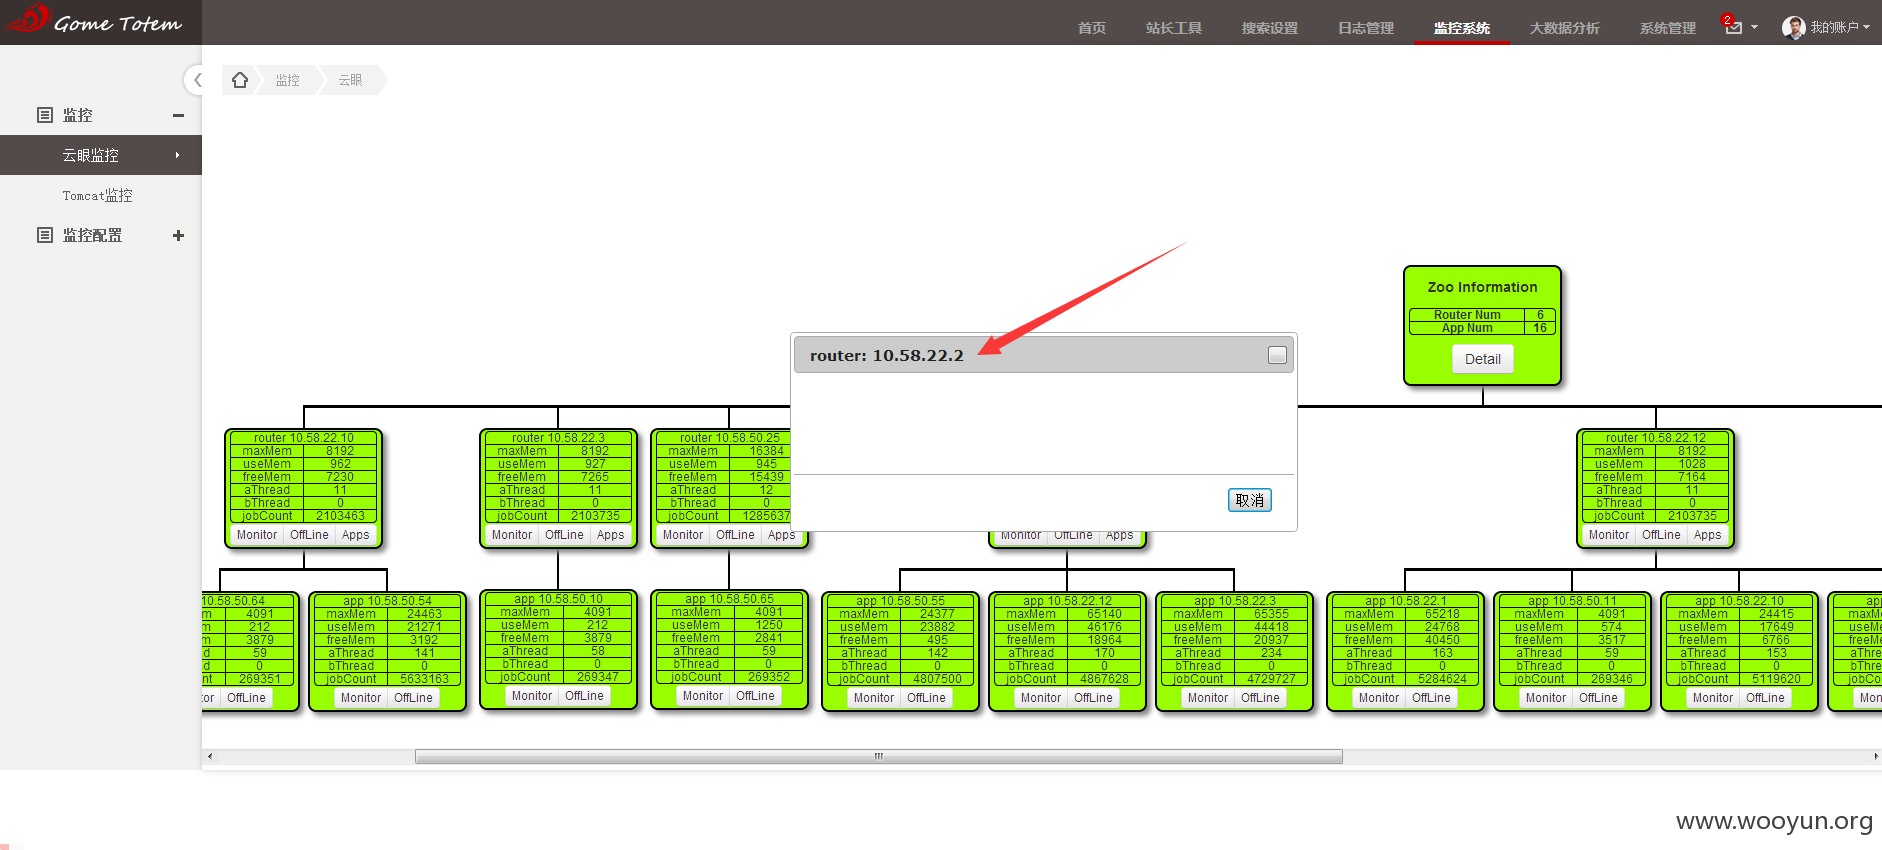Click Apps on router 10.58.50.25

(x=781, y=535)
